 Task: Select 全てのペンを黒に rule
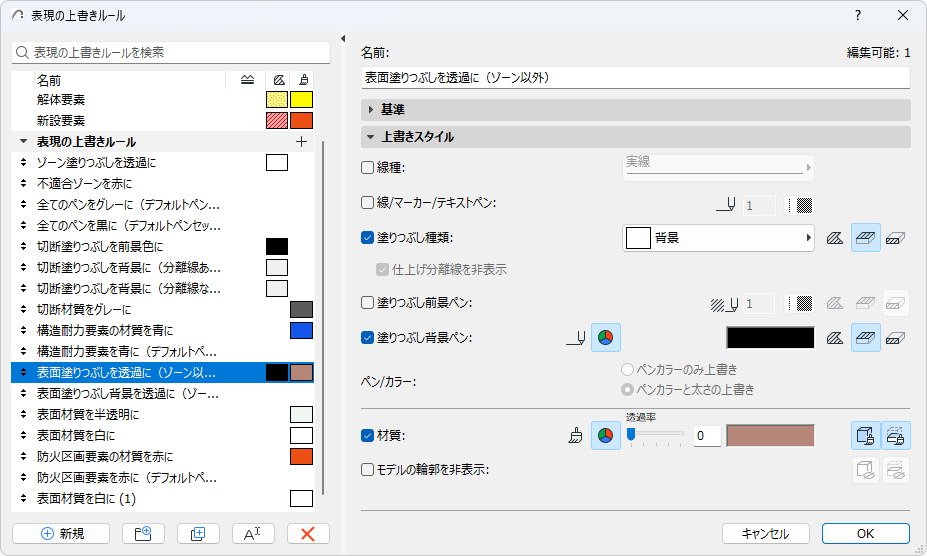(x=163, y=226)
